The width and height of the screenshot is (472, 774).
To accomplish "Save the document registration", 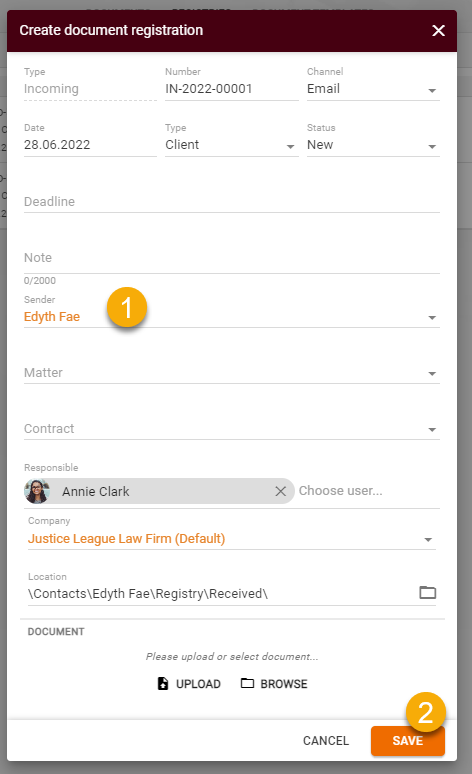I will [x=408, y=740].
